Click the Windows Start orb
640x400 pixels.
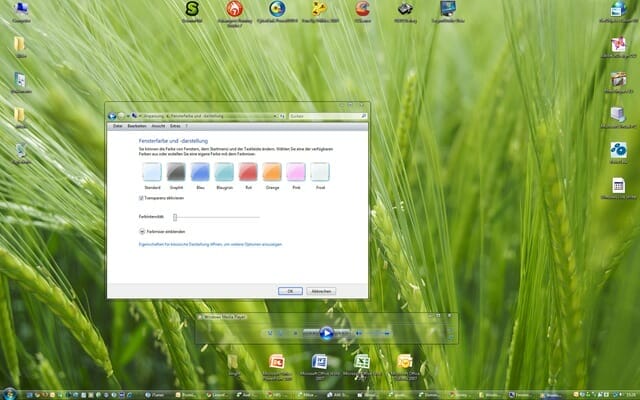[10, 393]
